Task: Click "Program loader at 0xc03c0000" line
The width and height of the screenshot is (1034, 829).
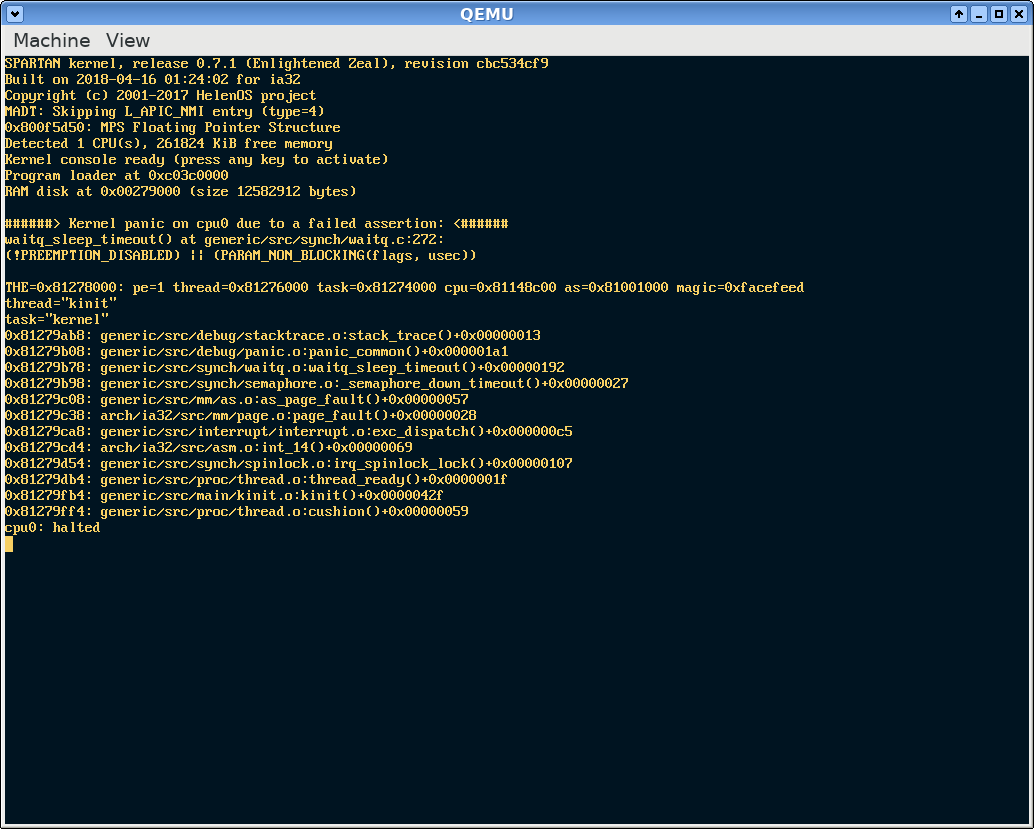Action: pyautogui.click(x=116, y=175)
